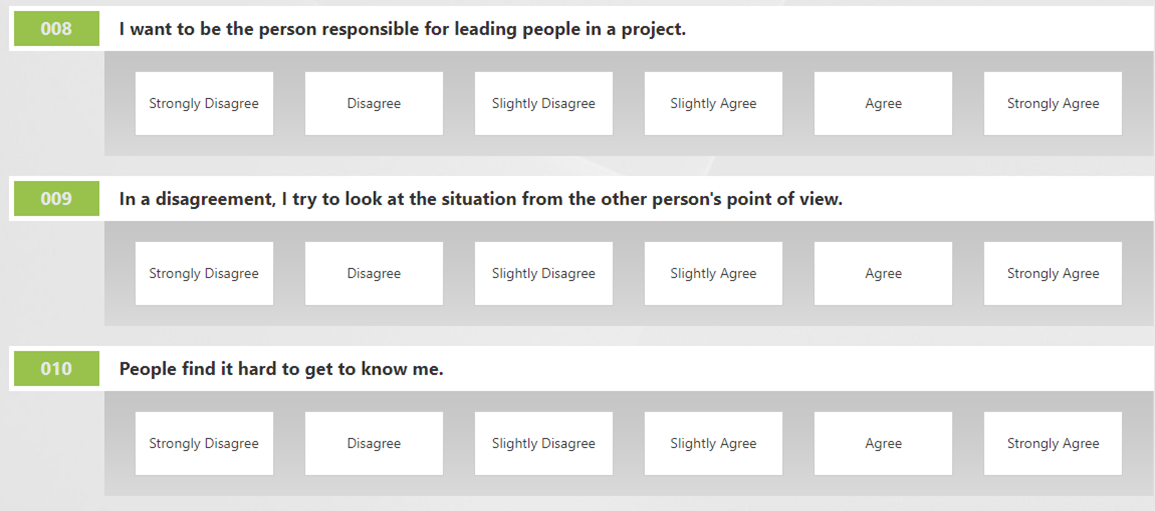Select Strongly Disagree for question 010
1155x511 pixels.
pos(204,443)
